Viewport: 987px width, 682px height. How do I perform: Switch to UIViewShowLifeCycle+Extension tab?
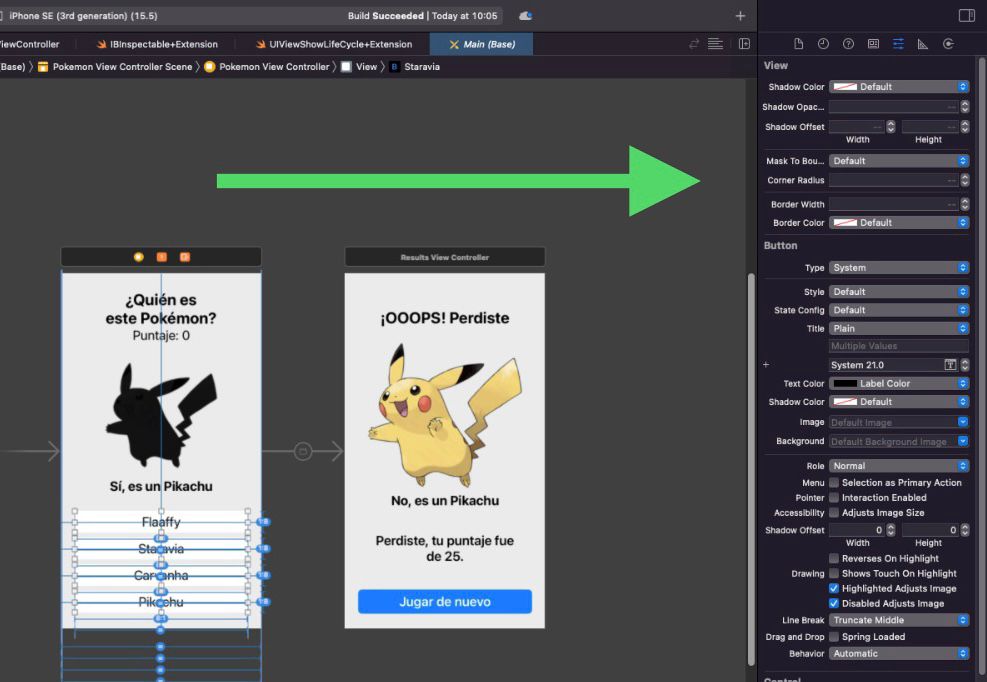click(x=334, y=44)
